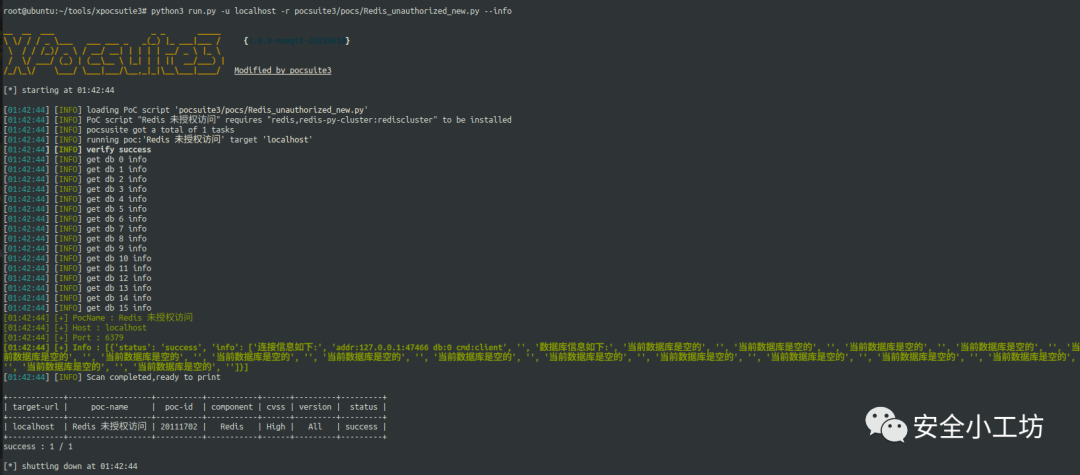Viewport: 1080px width, 475px height.
Task: Click the 'High' cvss cell
Action: (x=276, y=427)
